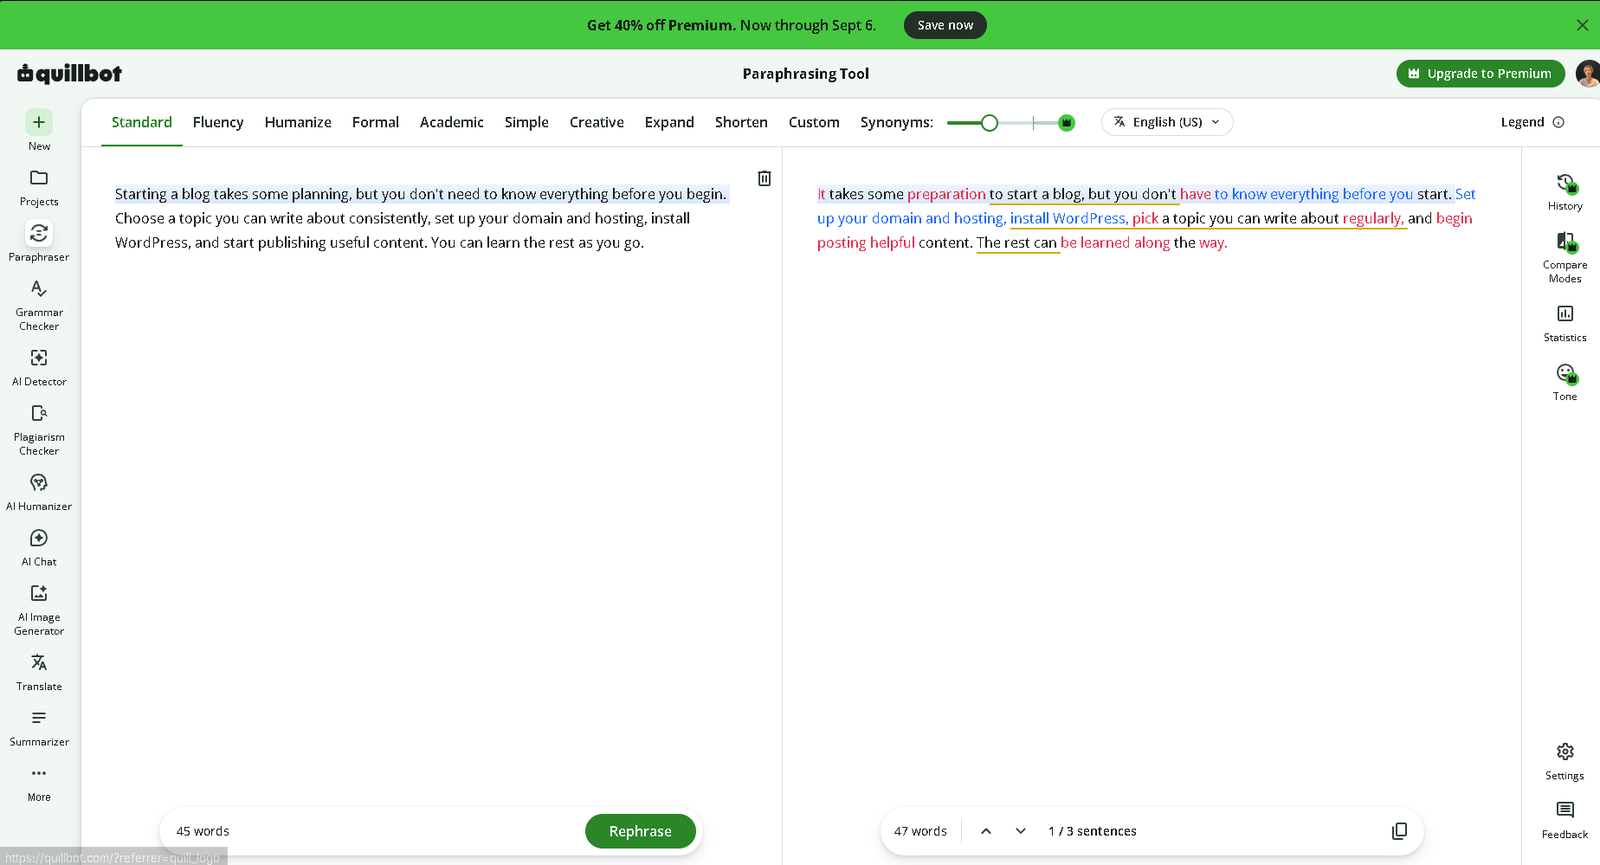Open the Summarizer tool
The width and height of the screenshot is (1600, 865).
[x=39, y=728]
